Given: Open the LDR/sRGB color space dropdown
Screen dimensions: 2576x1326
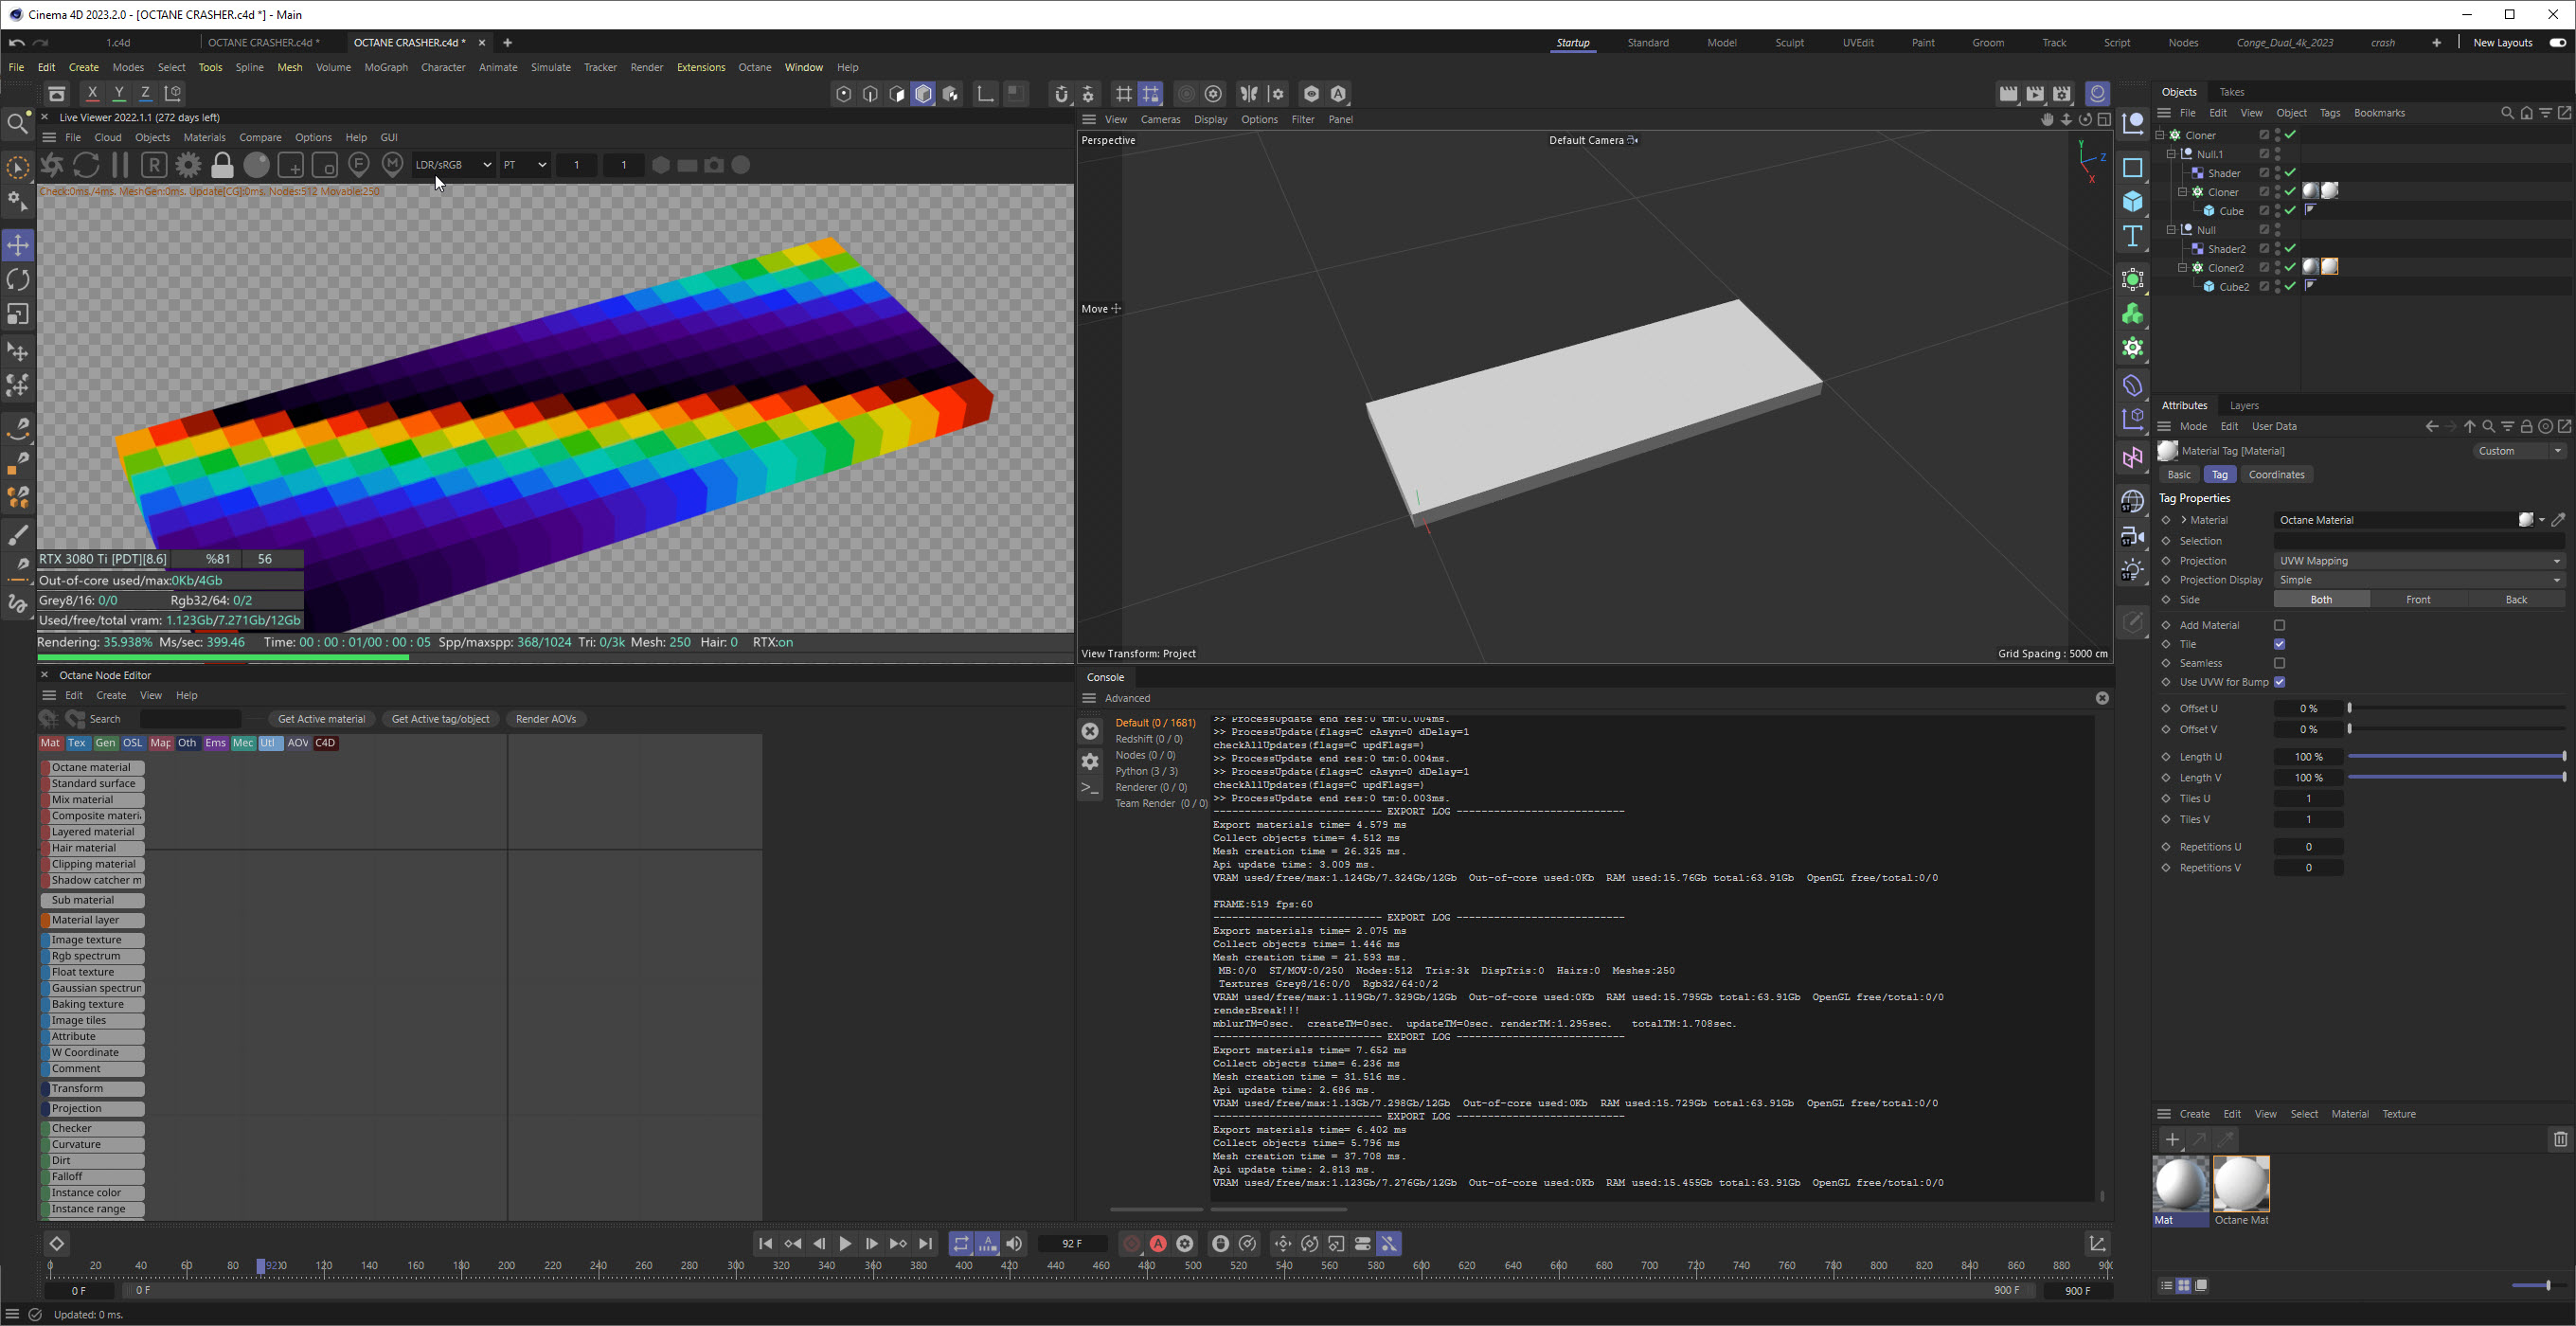Looking at the screenshot, I should pos(453,165).
